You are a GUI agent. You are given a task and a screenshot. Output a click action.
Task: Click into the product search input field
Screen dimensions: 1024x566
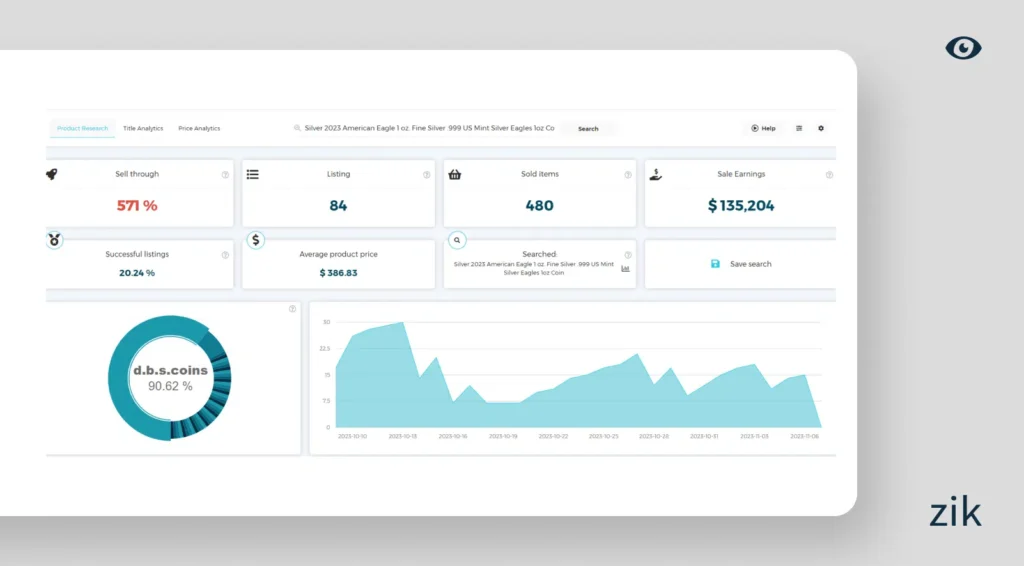click(x=428, y=129)
